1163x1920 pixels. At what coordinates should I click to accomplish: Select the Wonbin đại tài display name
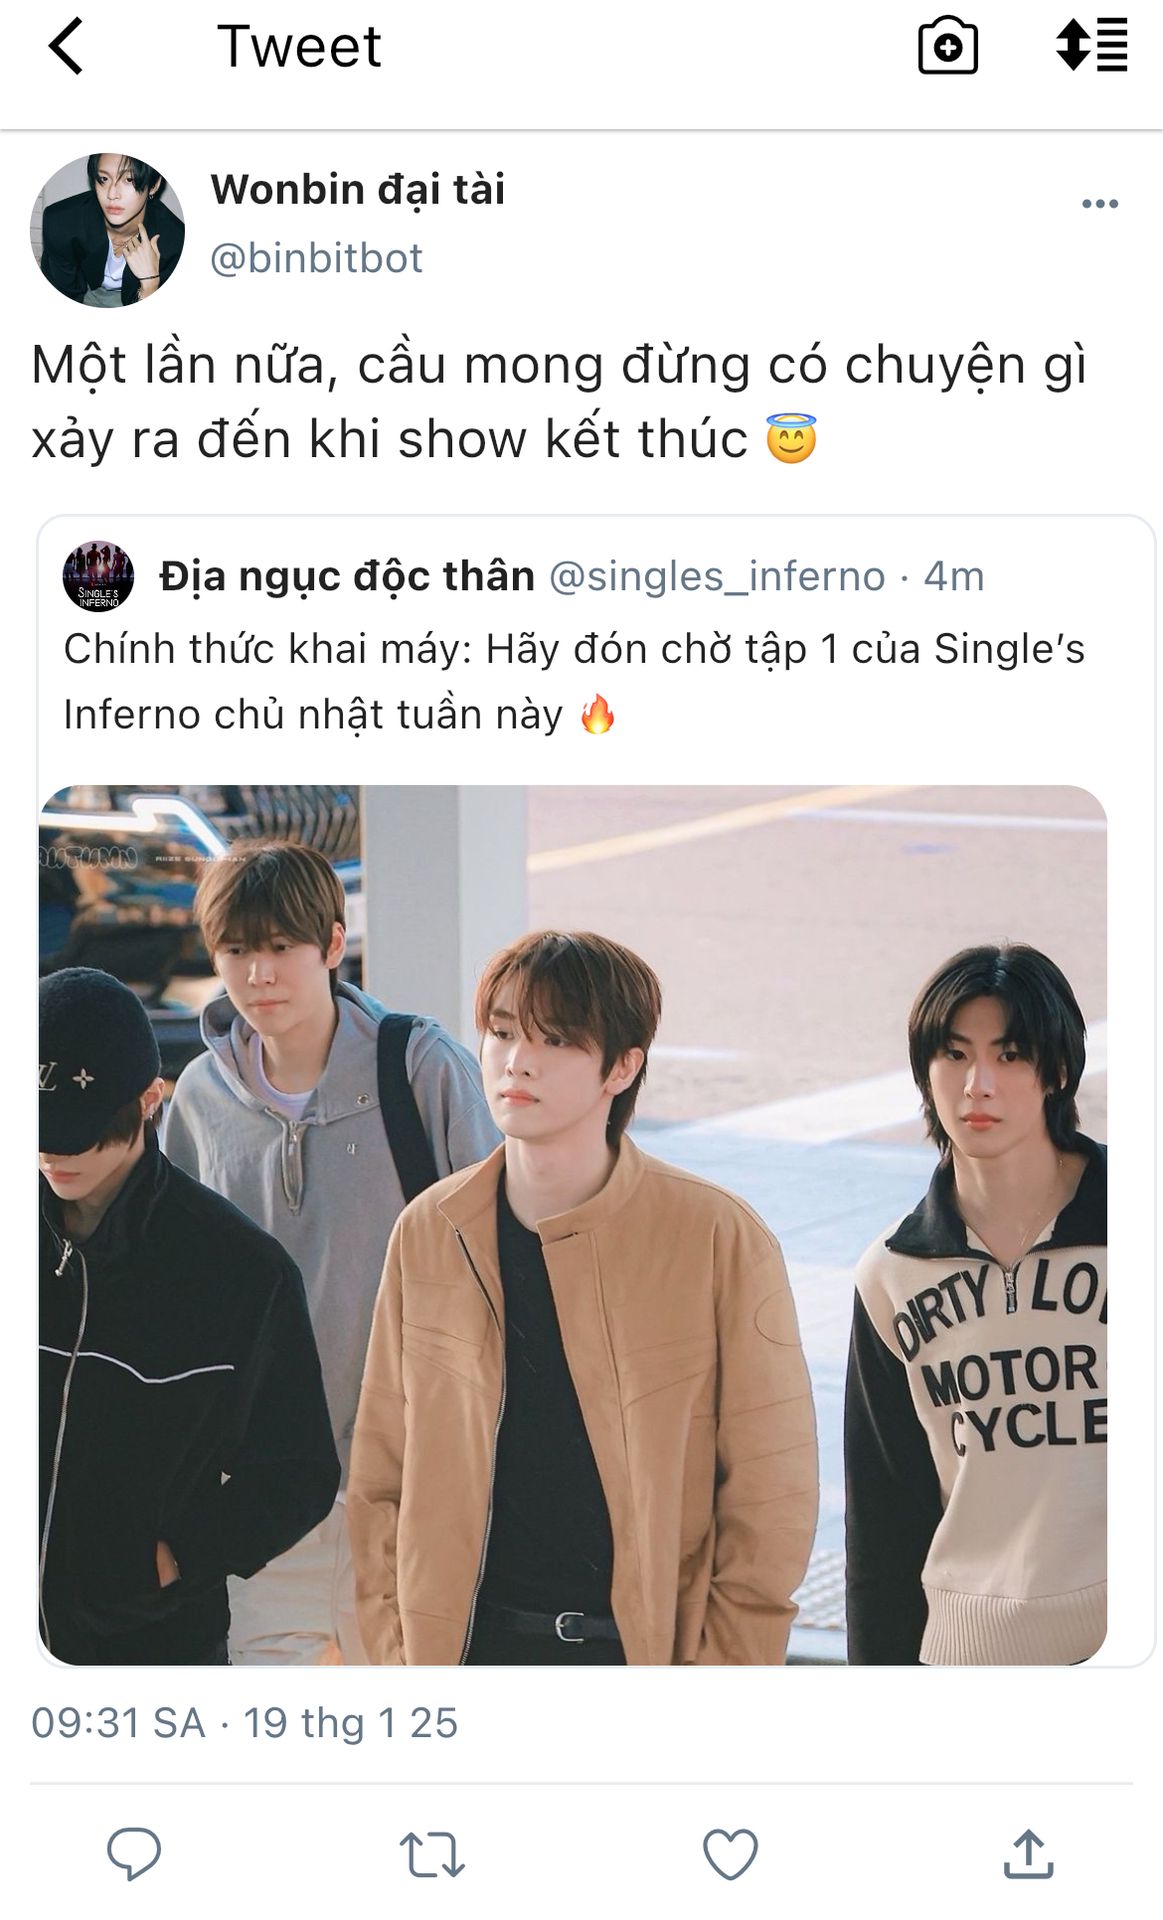coord(358,189)
